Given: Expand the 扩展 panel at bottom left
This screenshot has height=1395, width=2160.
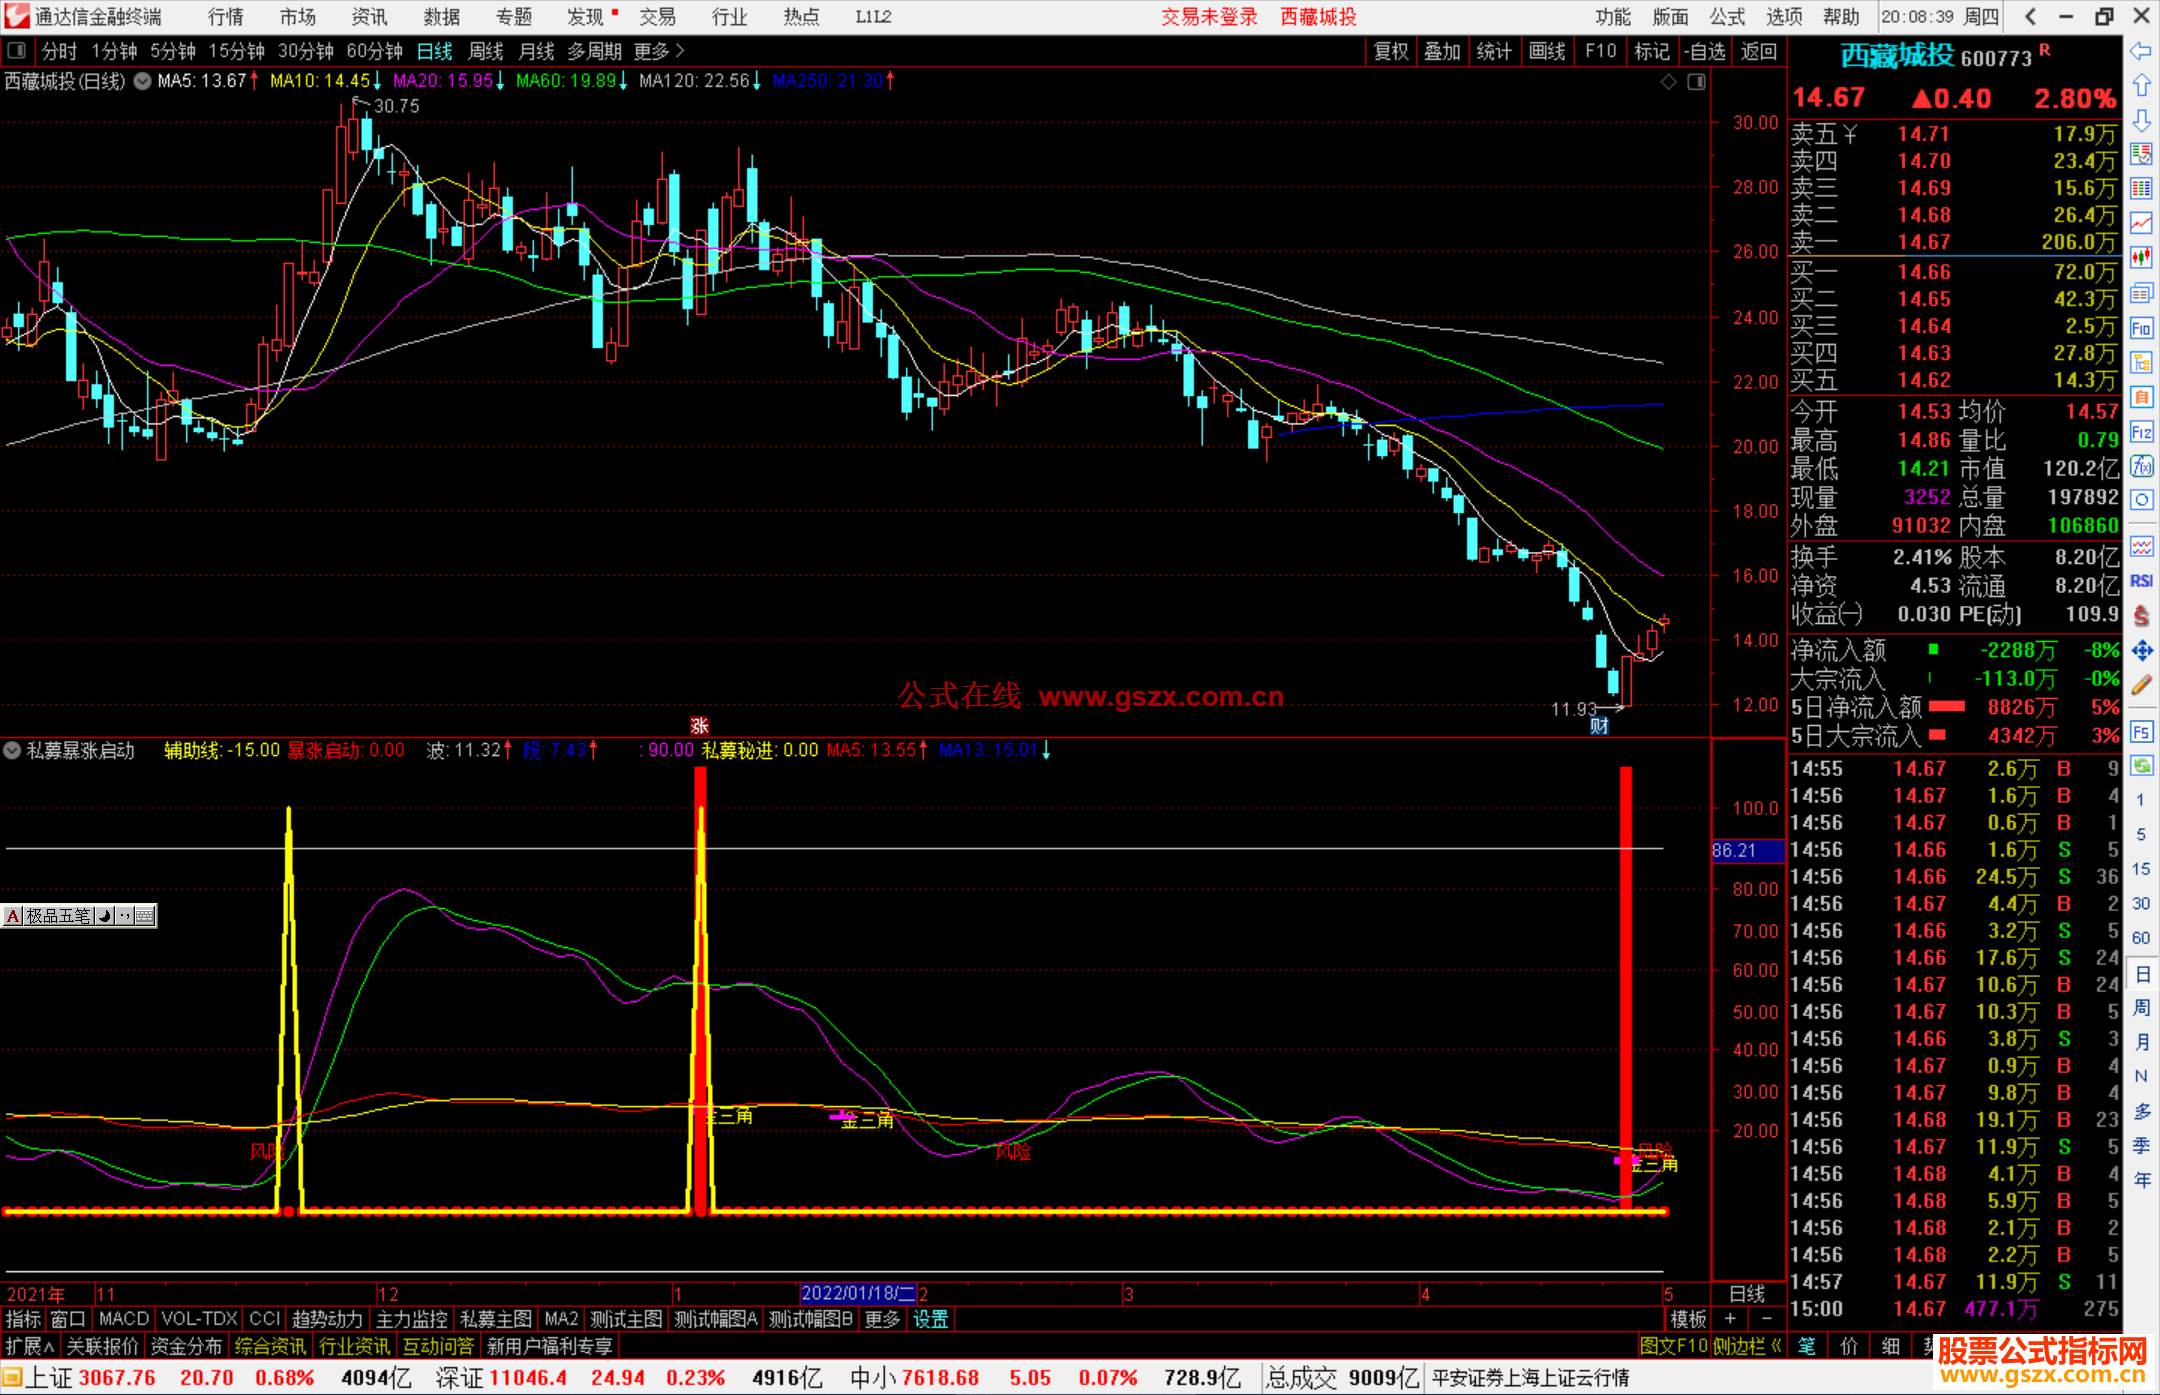Looking at the screenshot, I should click(30, 1346).
